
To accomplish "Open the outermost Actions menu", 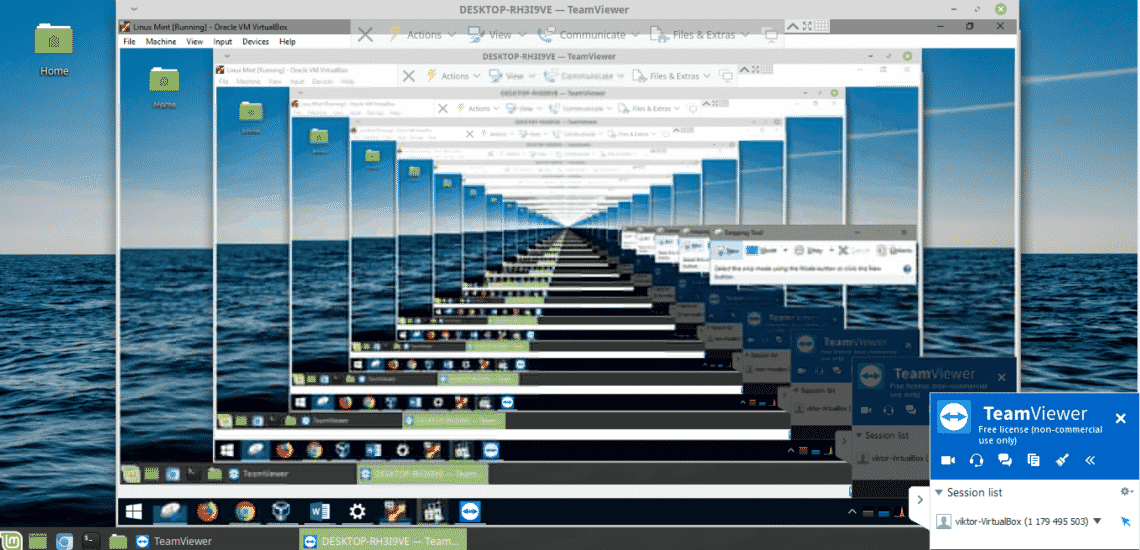I will [x=422, y=34].
